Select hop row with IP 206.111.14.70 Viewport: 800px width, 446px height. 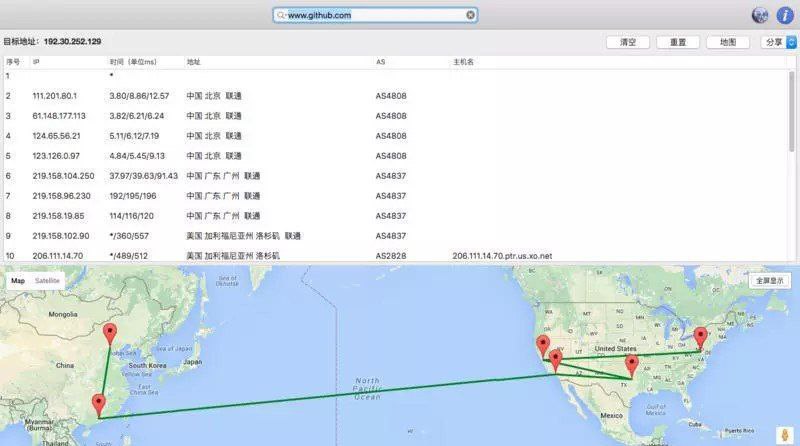[300, 256]
